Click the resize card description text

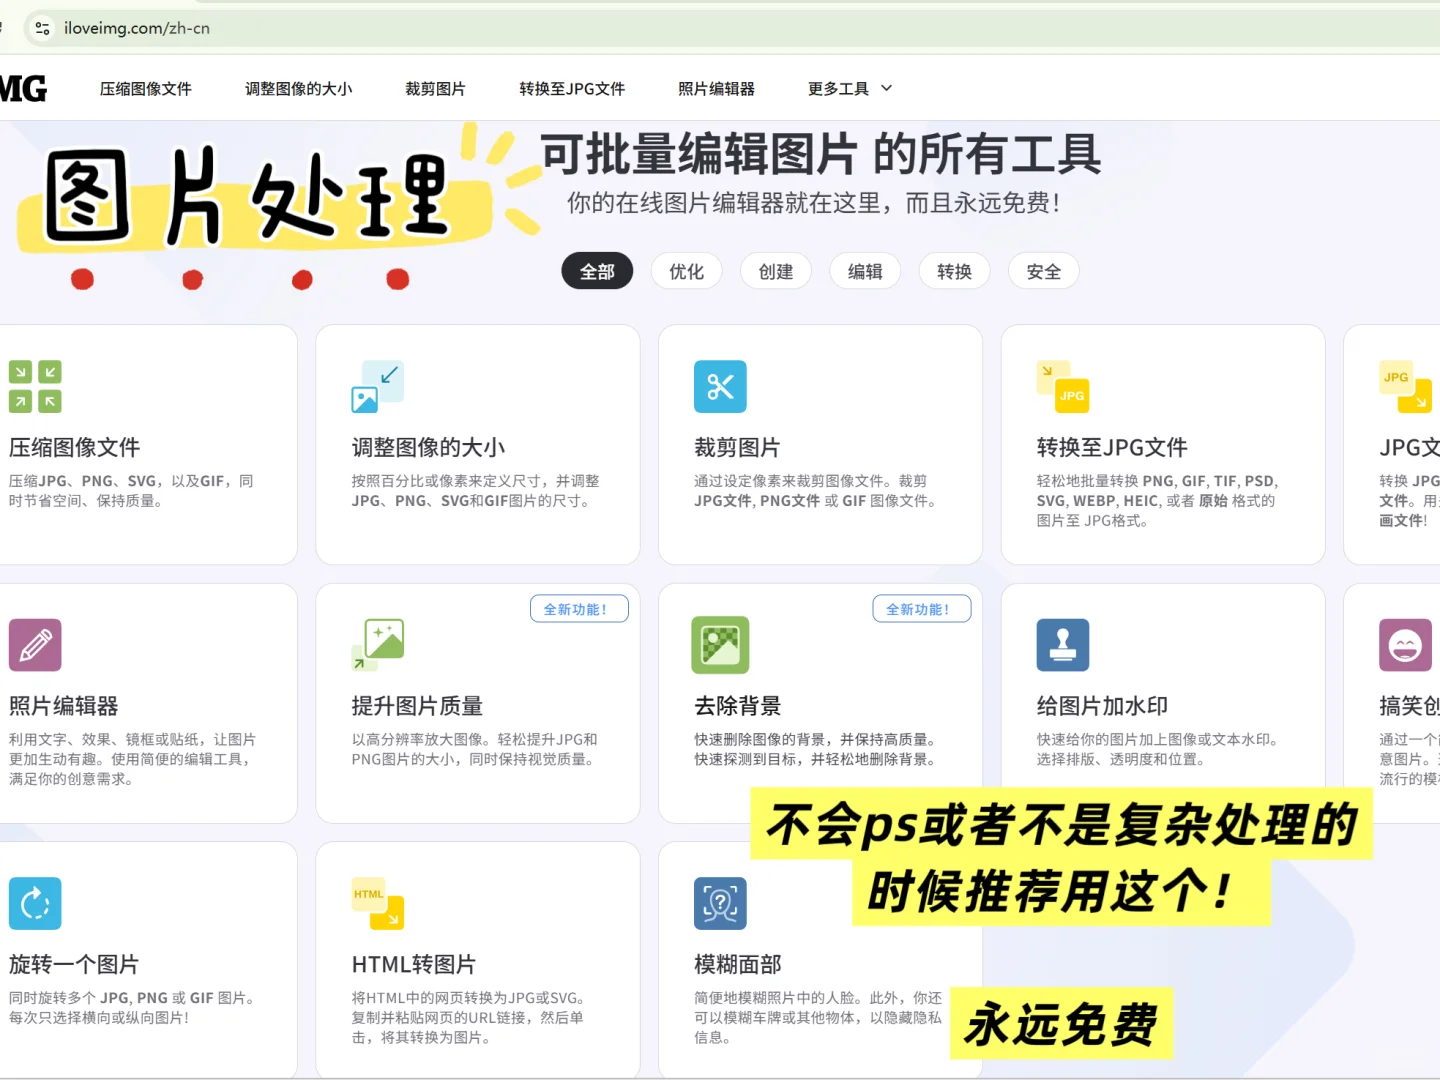(x=475, y=491)
